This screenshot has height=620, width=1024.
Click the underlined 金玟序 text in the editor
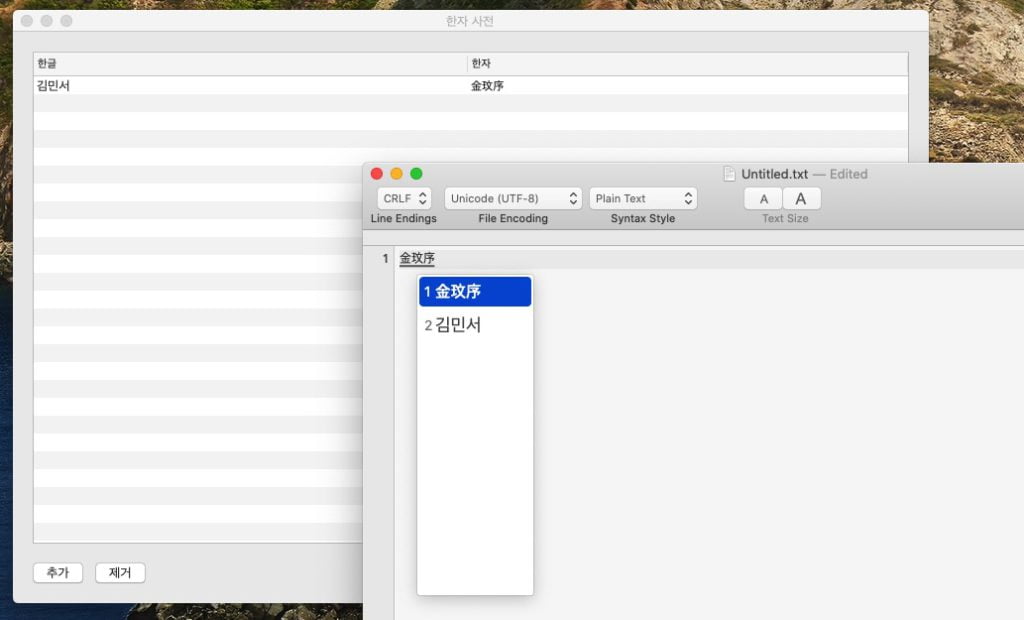tap(417, 258)
